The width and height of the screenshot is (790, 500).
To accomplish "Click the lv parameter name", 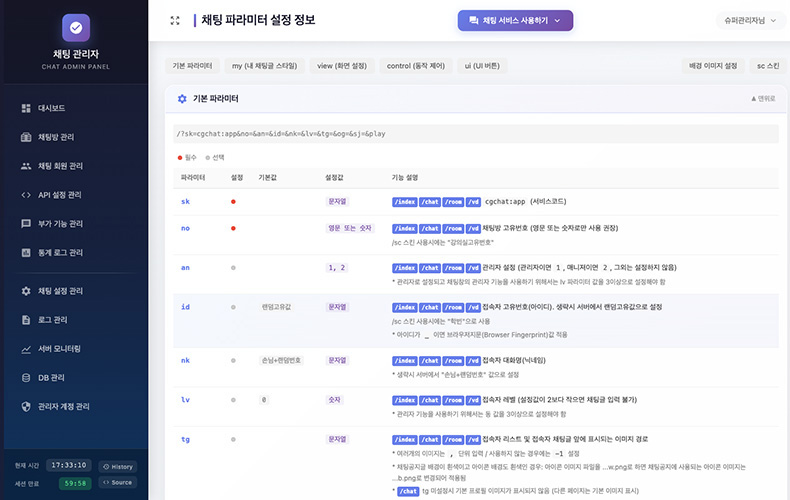I will tap(185, 400).
